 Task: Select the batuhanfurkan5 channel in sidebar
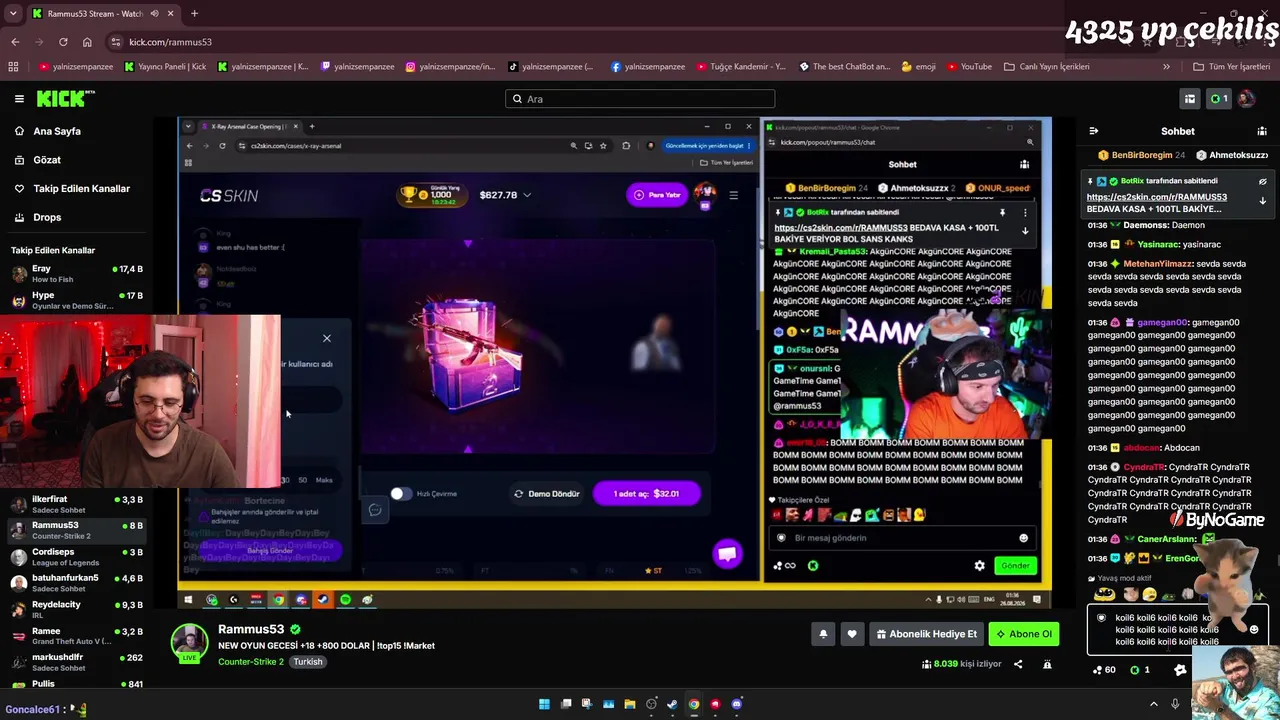78,583
